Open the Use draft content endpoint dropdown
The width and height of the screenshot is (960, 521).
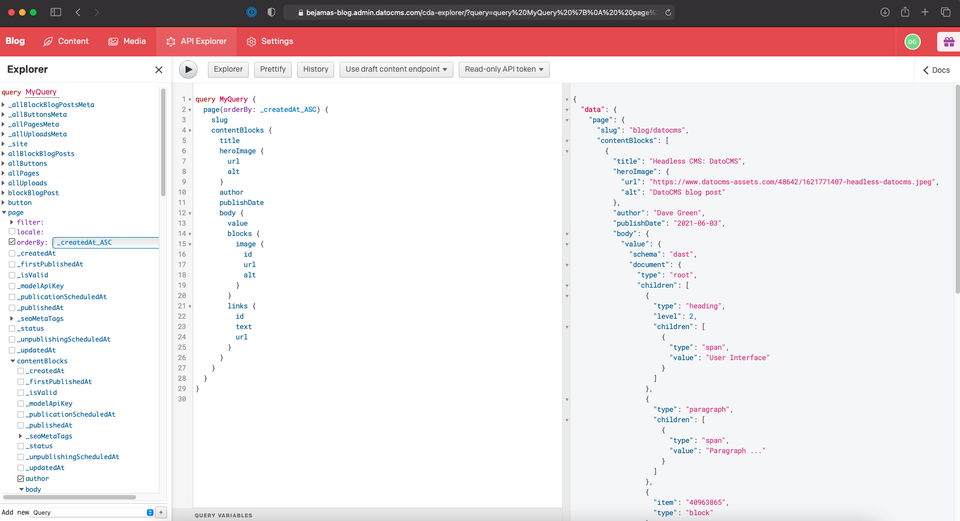397,69
